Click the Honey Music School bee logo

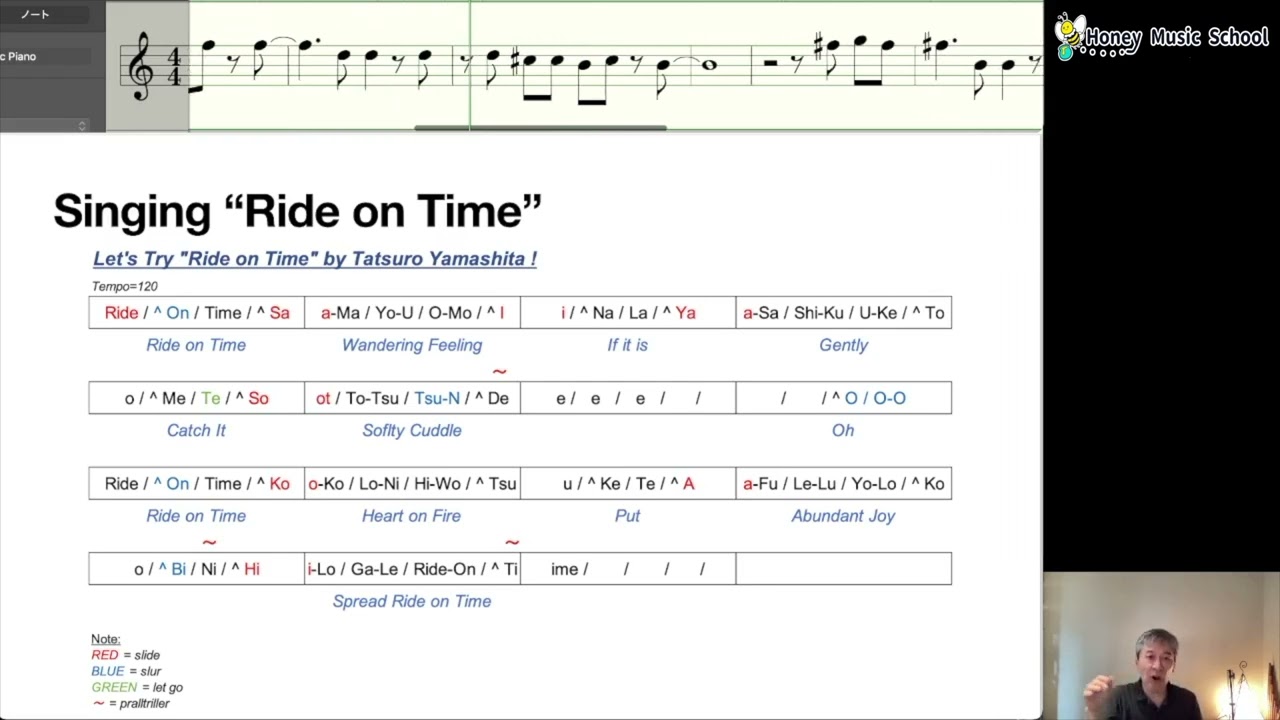click(1070, 36)
